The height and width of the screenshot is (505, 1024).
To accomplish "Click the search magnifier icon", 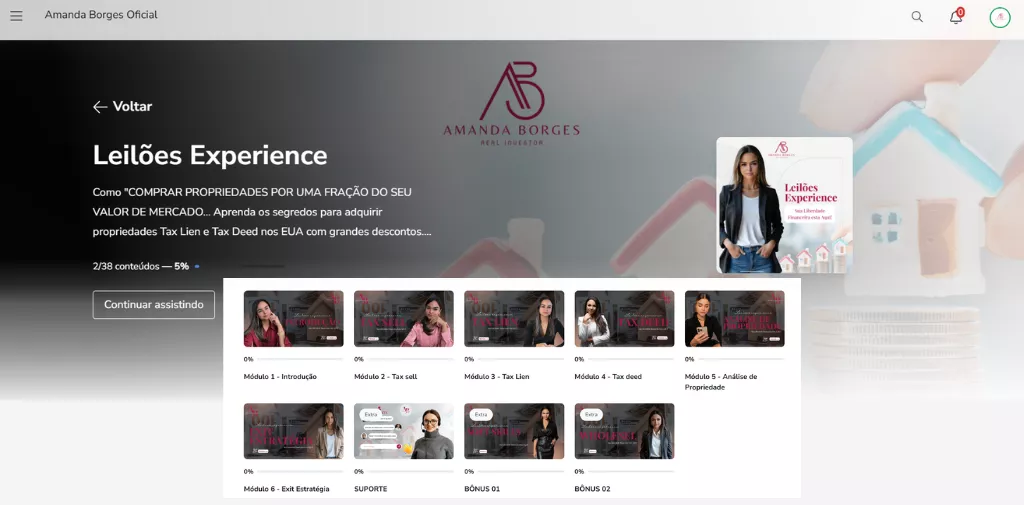I will point(917,17).
